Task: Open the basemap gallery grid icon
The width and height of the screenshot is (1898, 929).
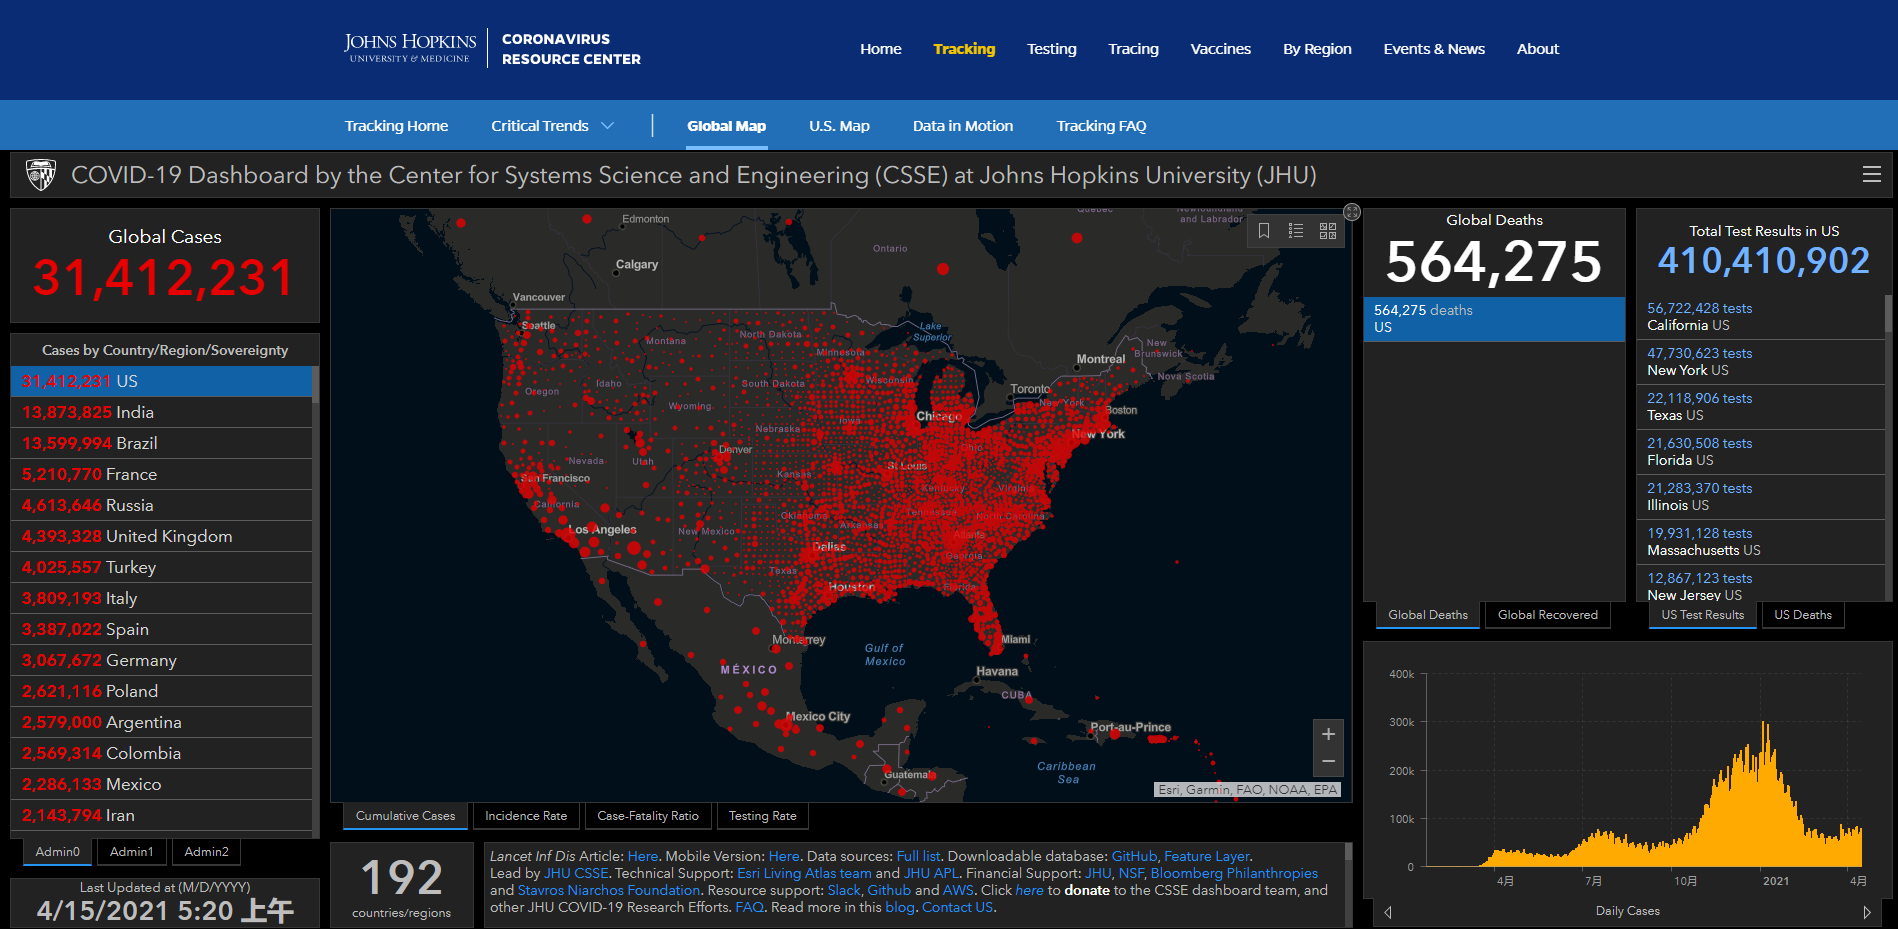Action: point(1328,231)
